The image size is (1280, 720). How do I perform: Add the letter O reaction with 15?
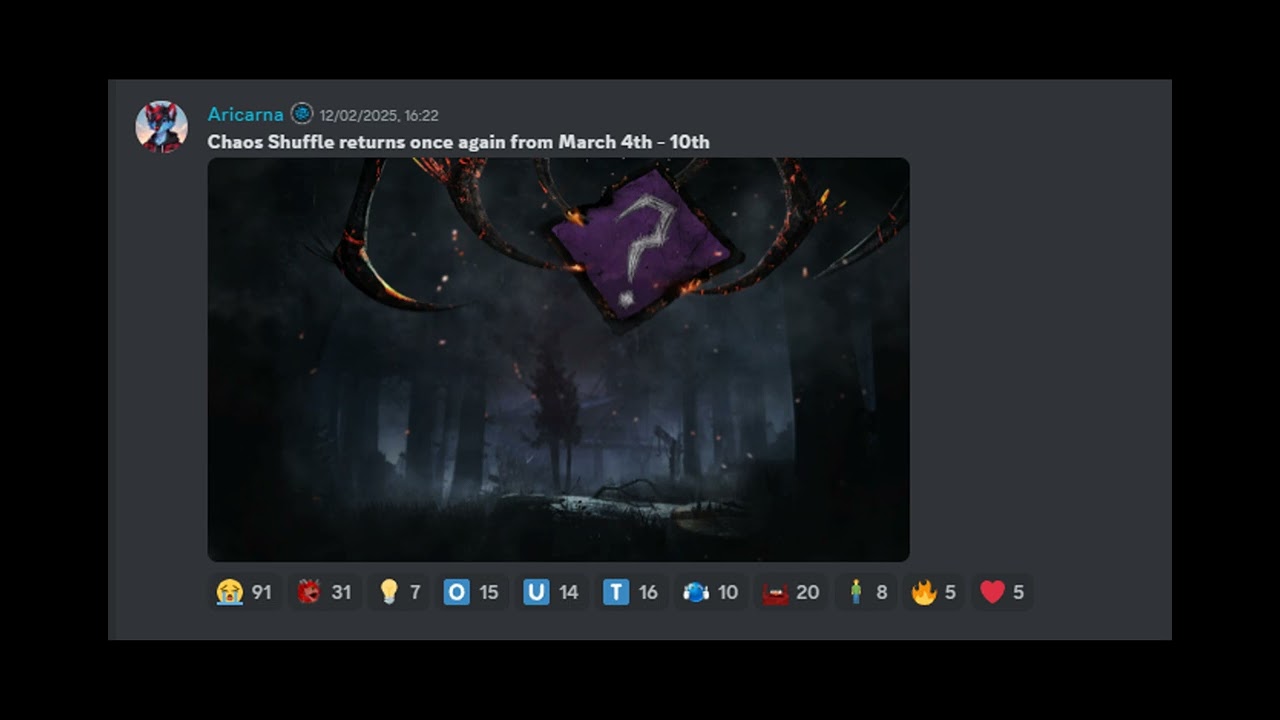[472, 592]
